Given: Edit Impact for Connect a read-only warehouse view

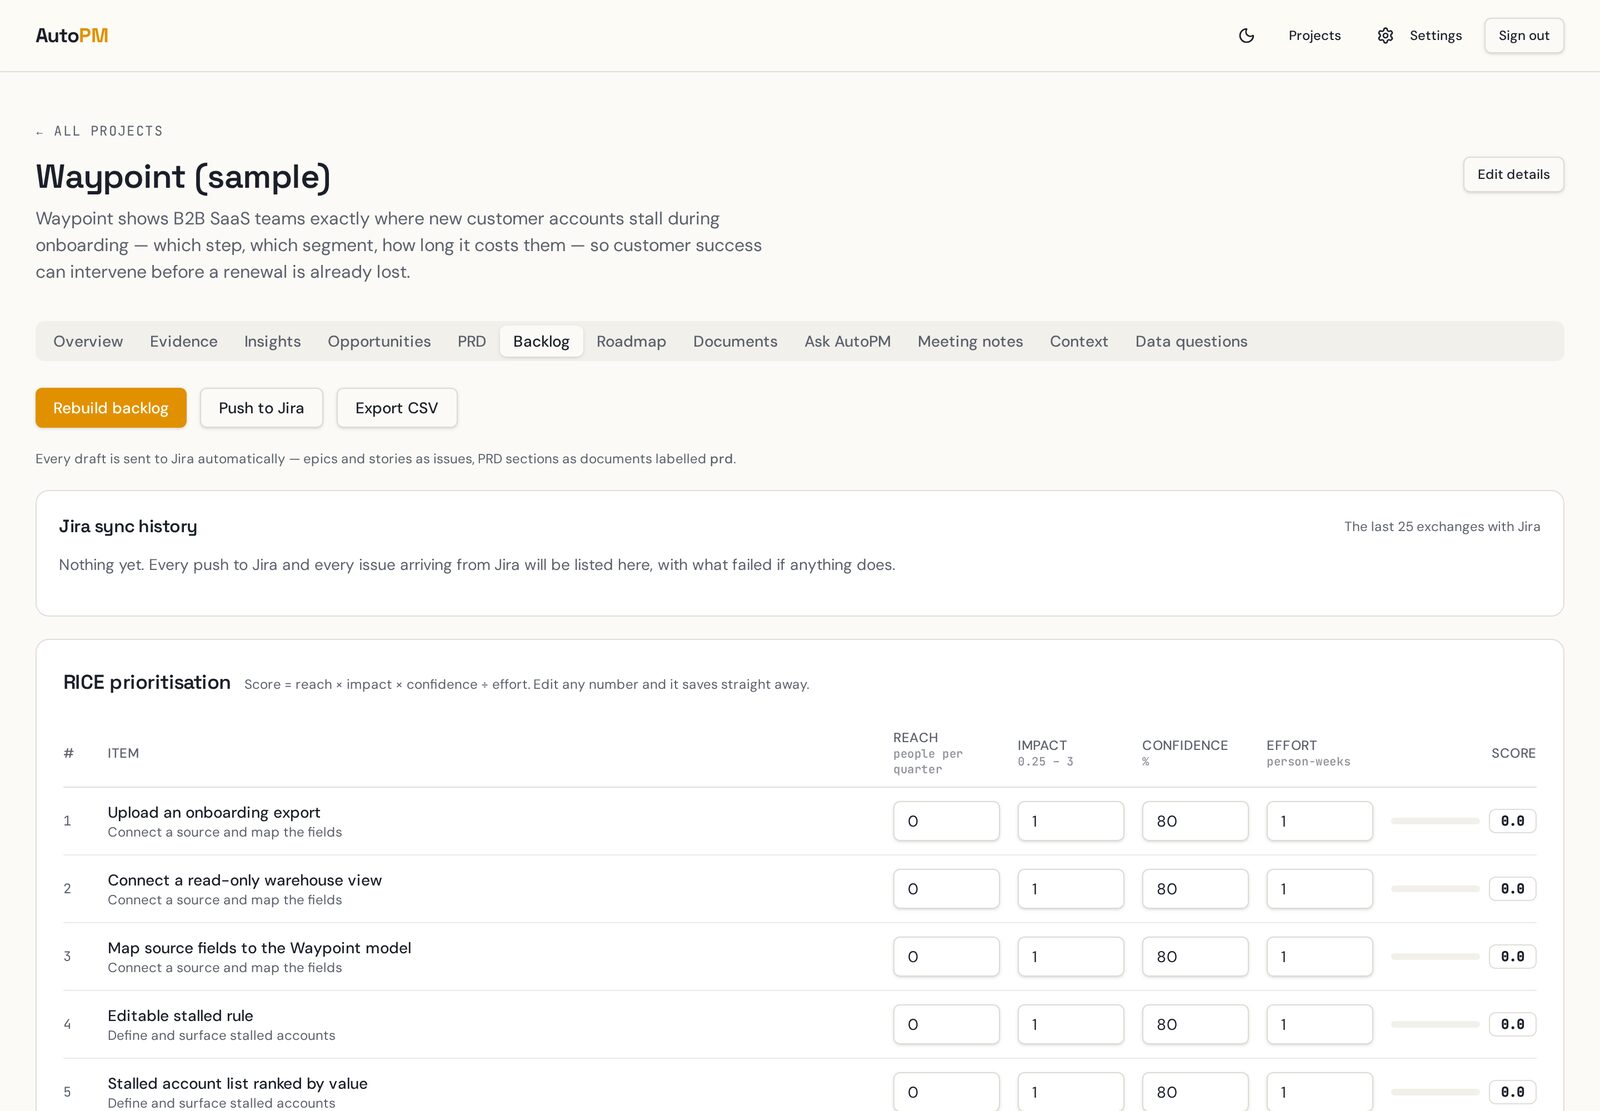Looking at the screenshot, I should tap(1070, 889).
